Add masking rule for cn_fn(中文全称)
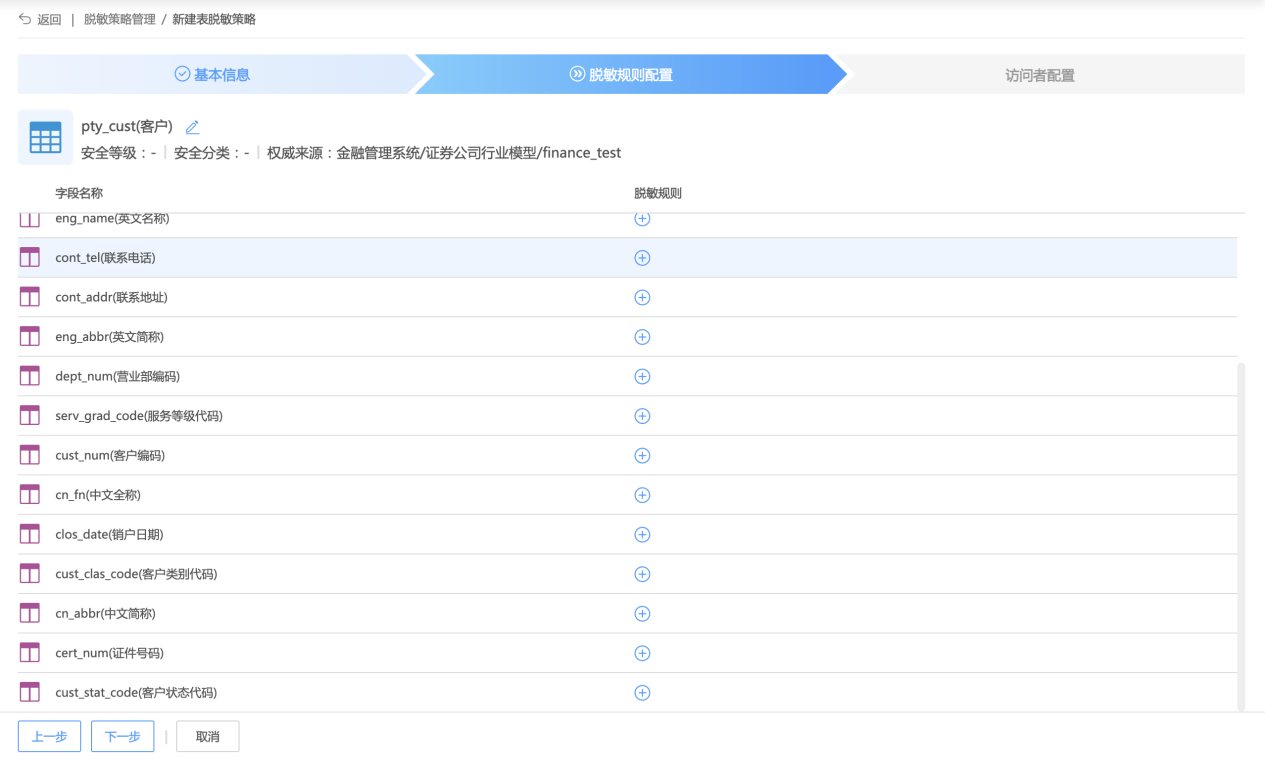This screenshot has width=1265, height=761. [642, 495]
